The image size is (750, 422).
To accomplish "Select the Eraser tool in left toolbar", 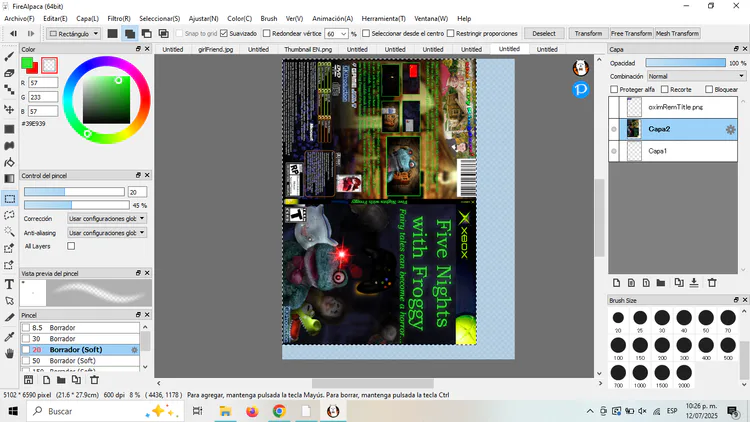I will (x=9, y=73).
